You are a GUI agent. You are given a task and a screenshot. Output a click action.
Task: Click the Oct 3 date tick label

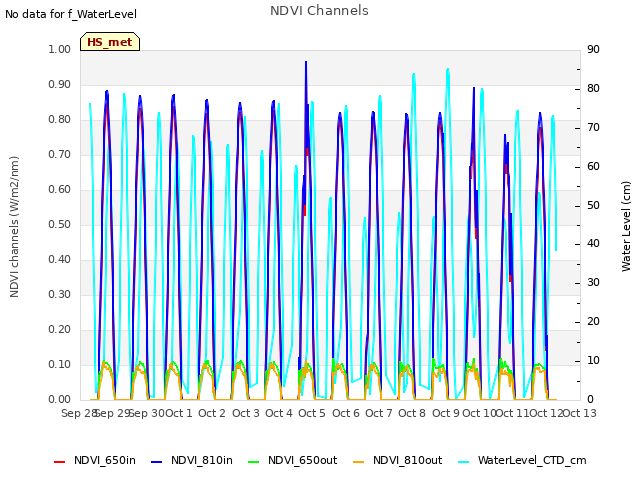(246, 413)
